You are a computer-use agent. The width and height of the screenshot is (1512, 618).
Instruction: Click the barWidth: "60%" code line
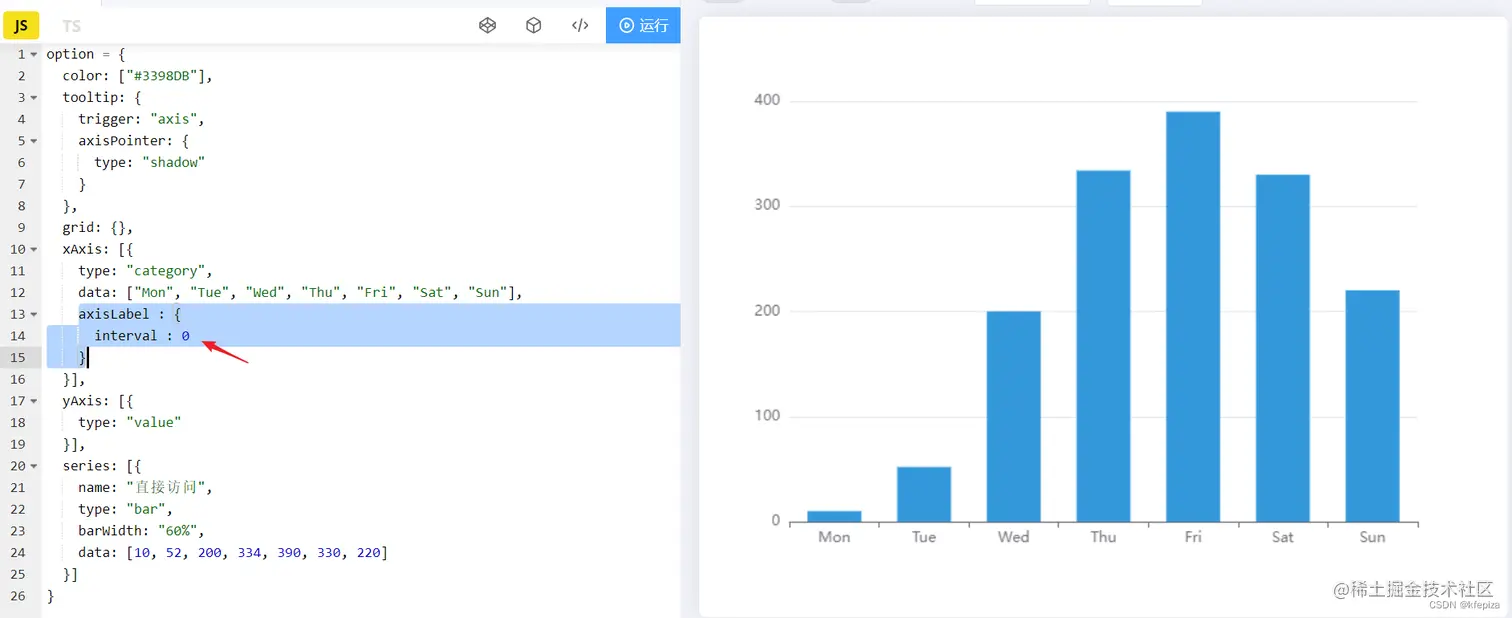[x=142, y=530]
